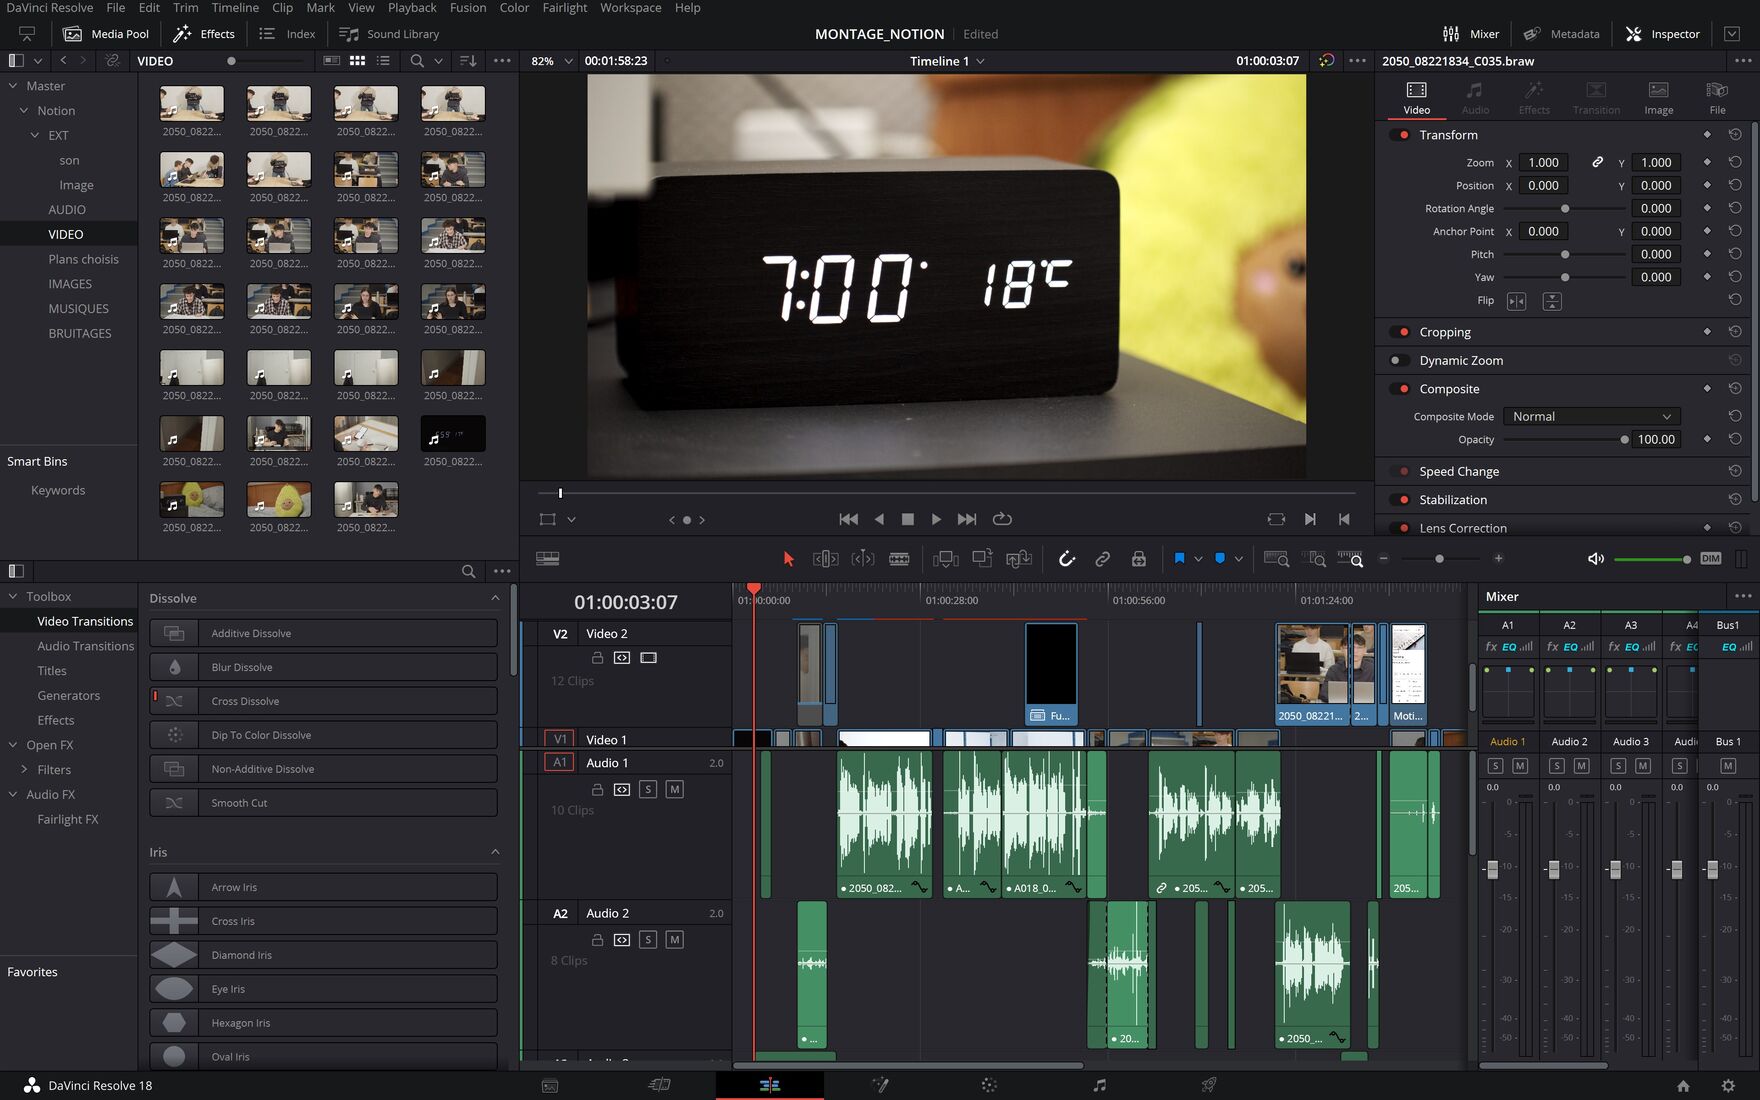Select the arrow Selection Mode tool

tap(788, 559)
